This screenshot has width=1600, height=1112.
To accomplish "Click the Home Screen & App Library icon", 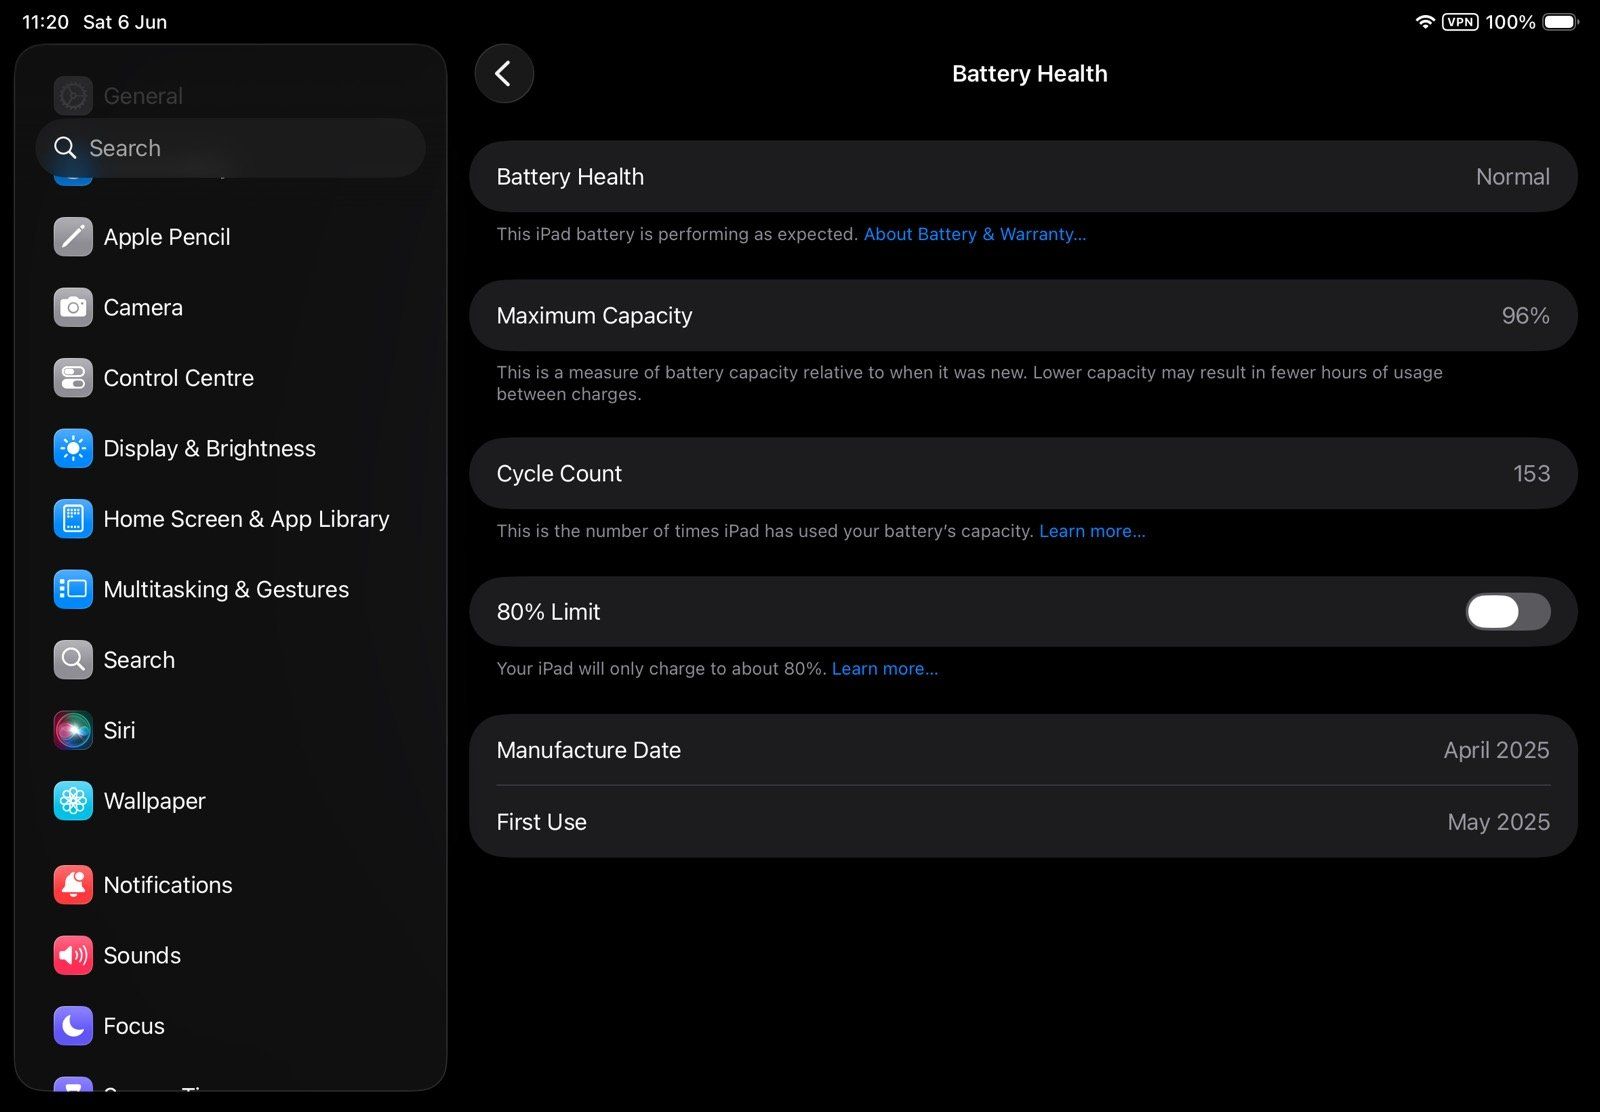I will tap(73, 519).
